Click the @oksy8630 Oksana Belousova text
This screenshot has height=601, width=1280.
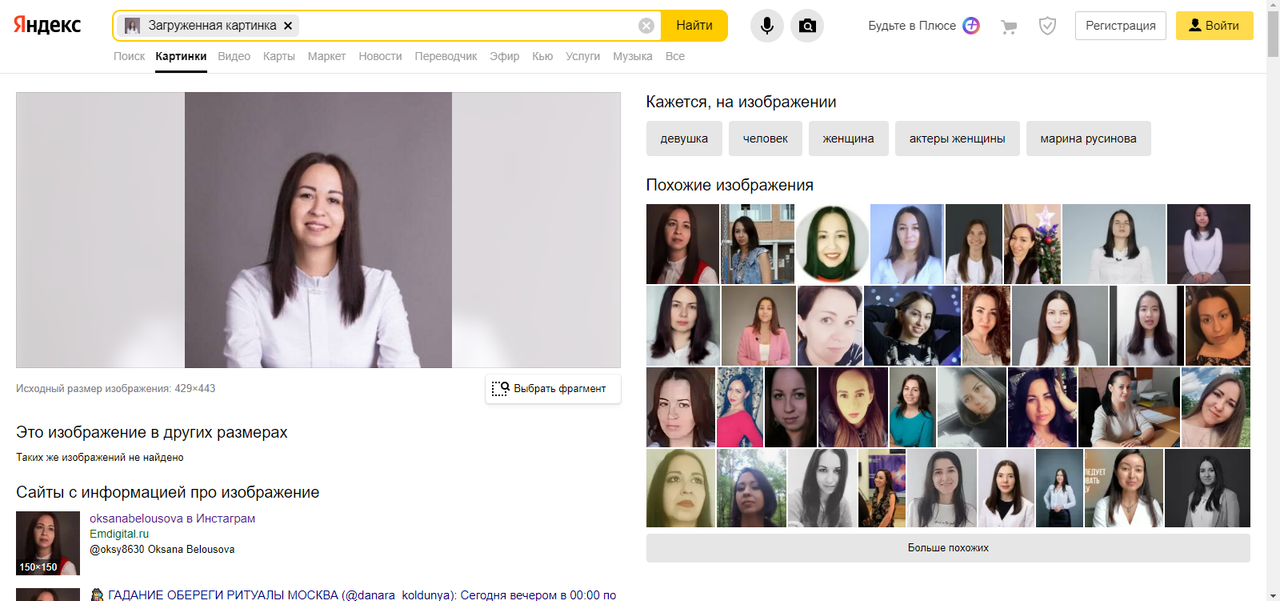162,549
